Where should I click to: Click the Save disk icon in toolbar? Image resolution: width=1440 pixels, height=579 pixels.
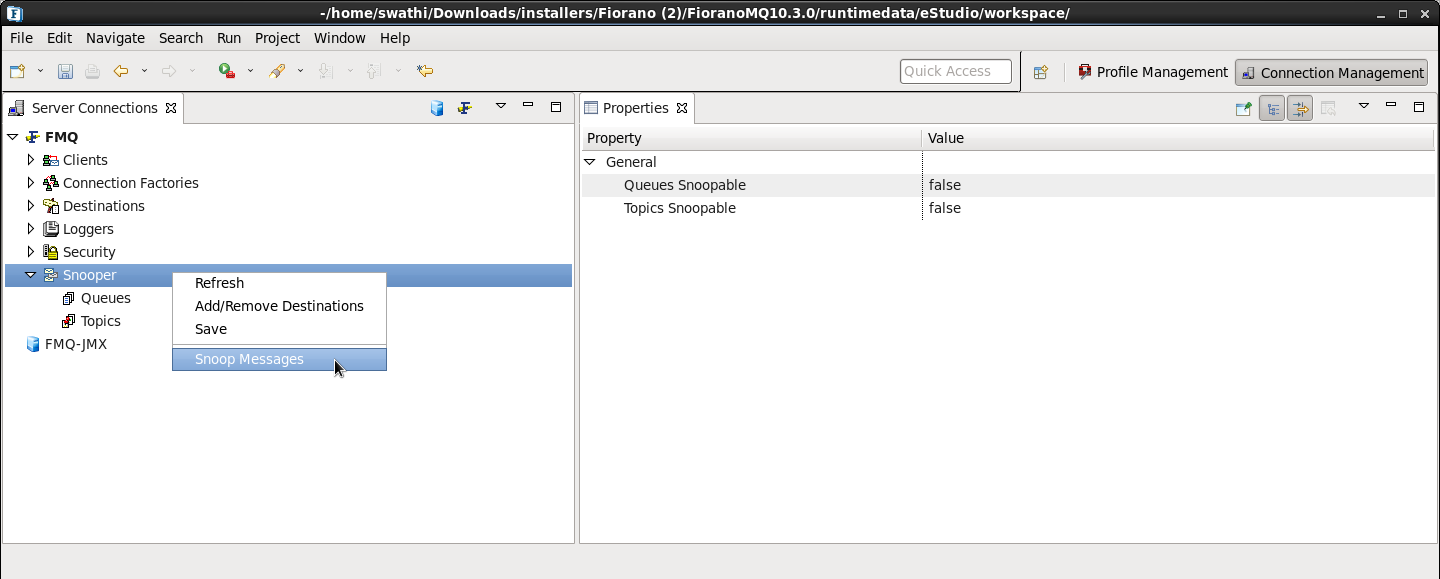pyautogui.click(x=65, y=71)
